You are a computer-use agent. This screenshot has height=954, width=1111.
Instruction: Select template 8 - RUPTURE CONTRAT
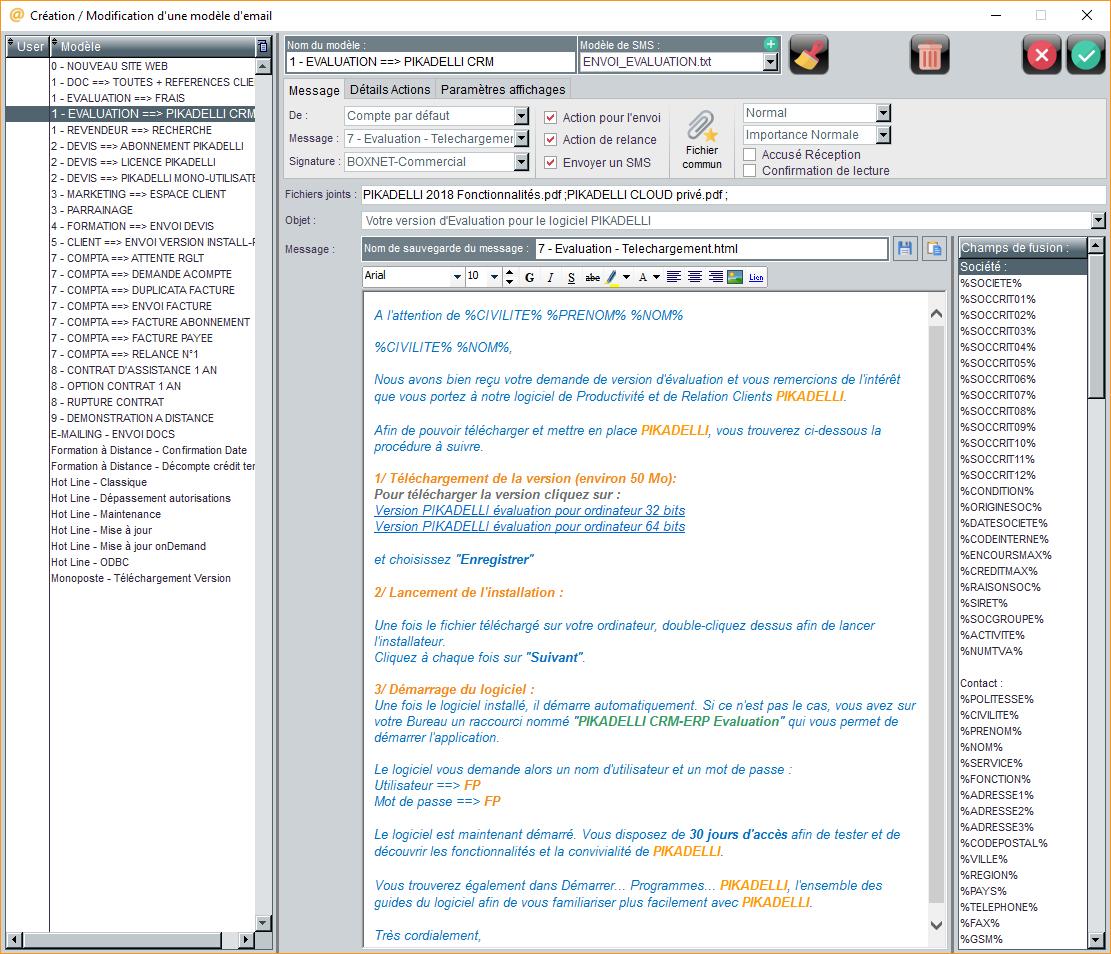(152, 402)
